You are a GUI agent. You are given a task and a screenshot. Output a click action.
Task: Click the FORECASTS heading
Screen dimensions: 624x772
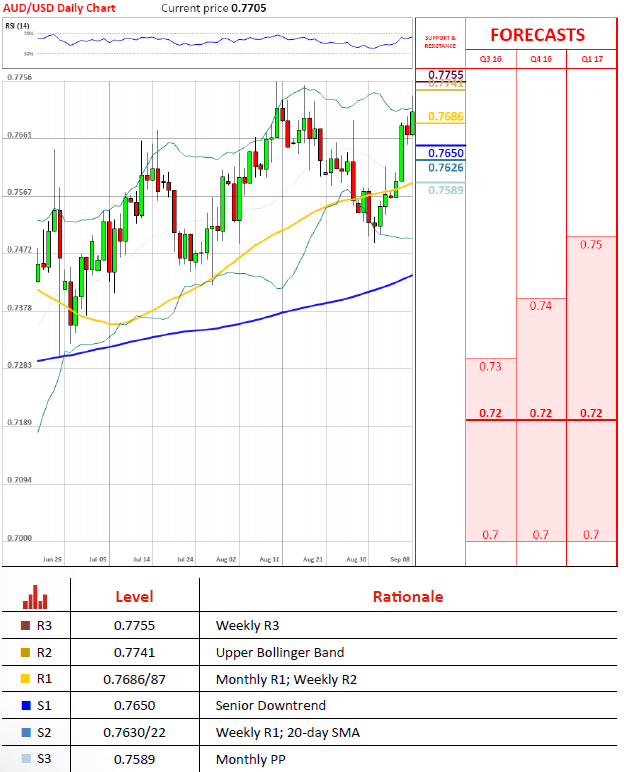click(x=537, y=35)
